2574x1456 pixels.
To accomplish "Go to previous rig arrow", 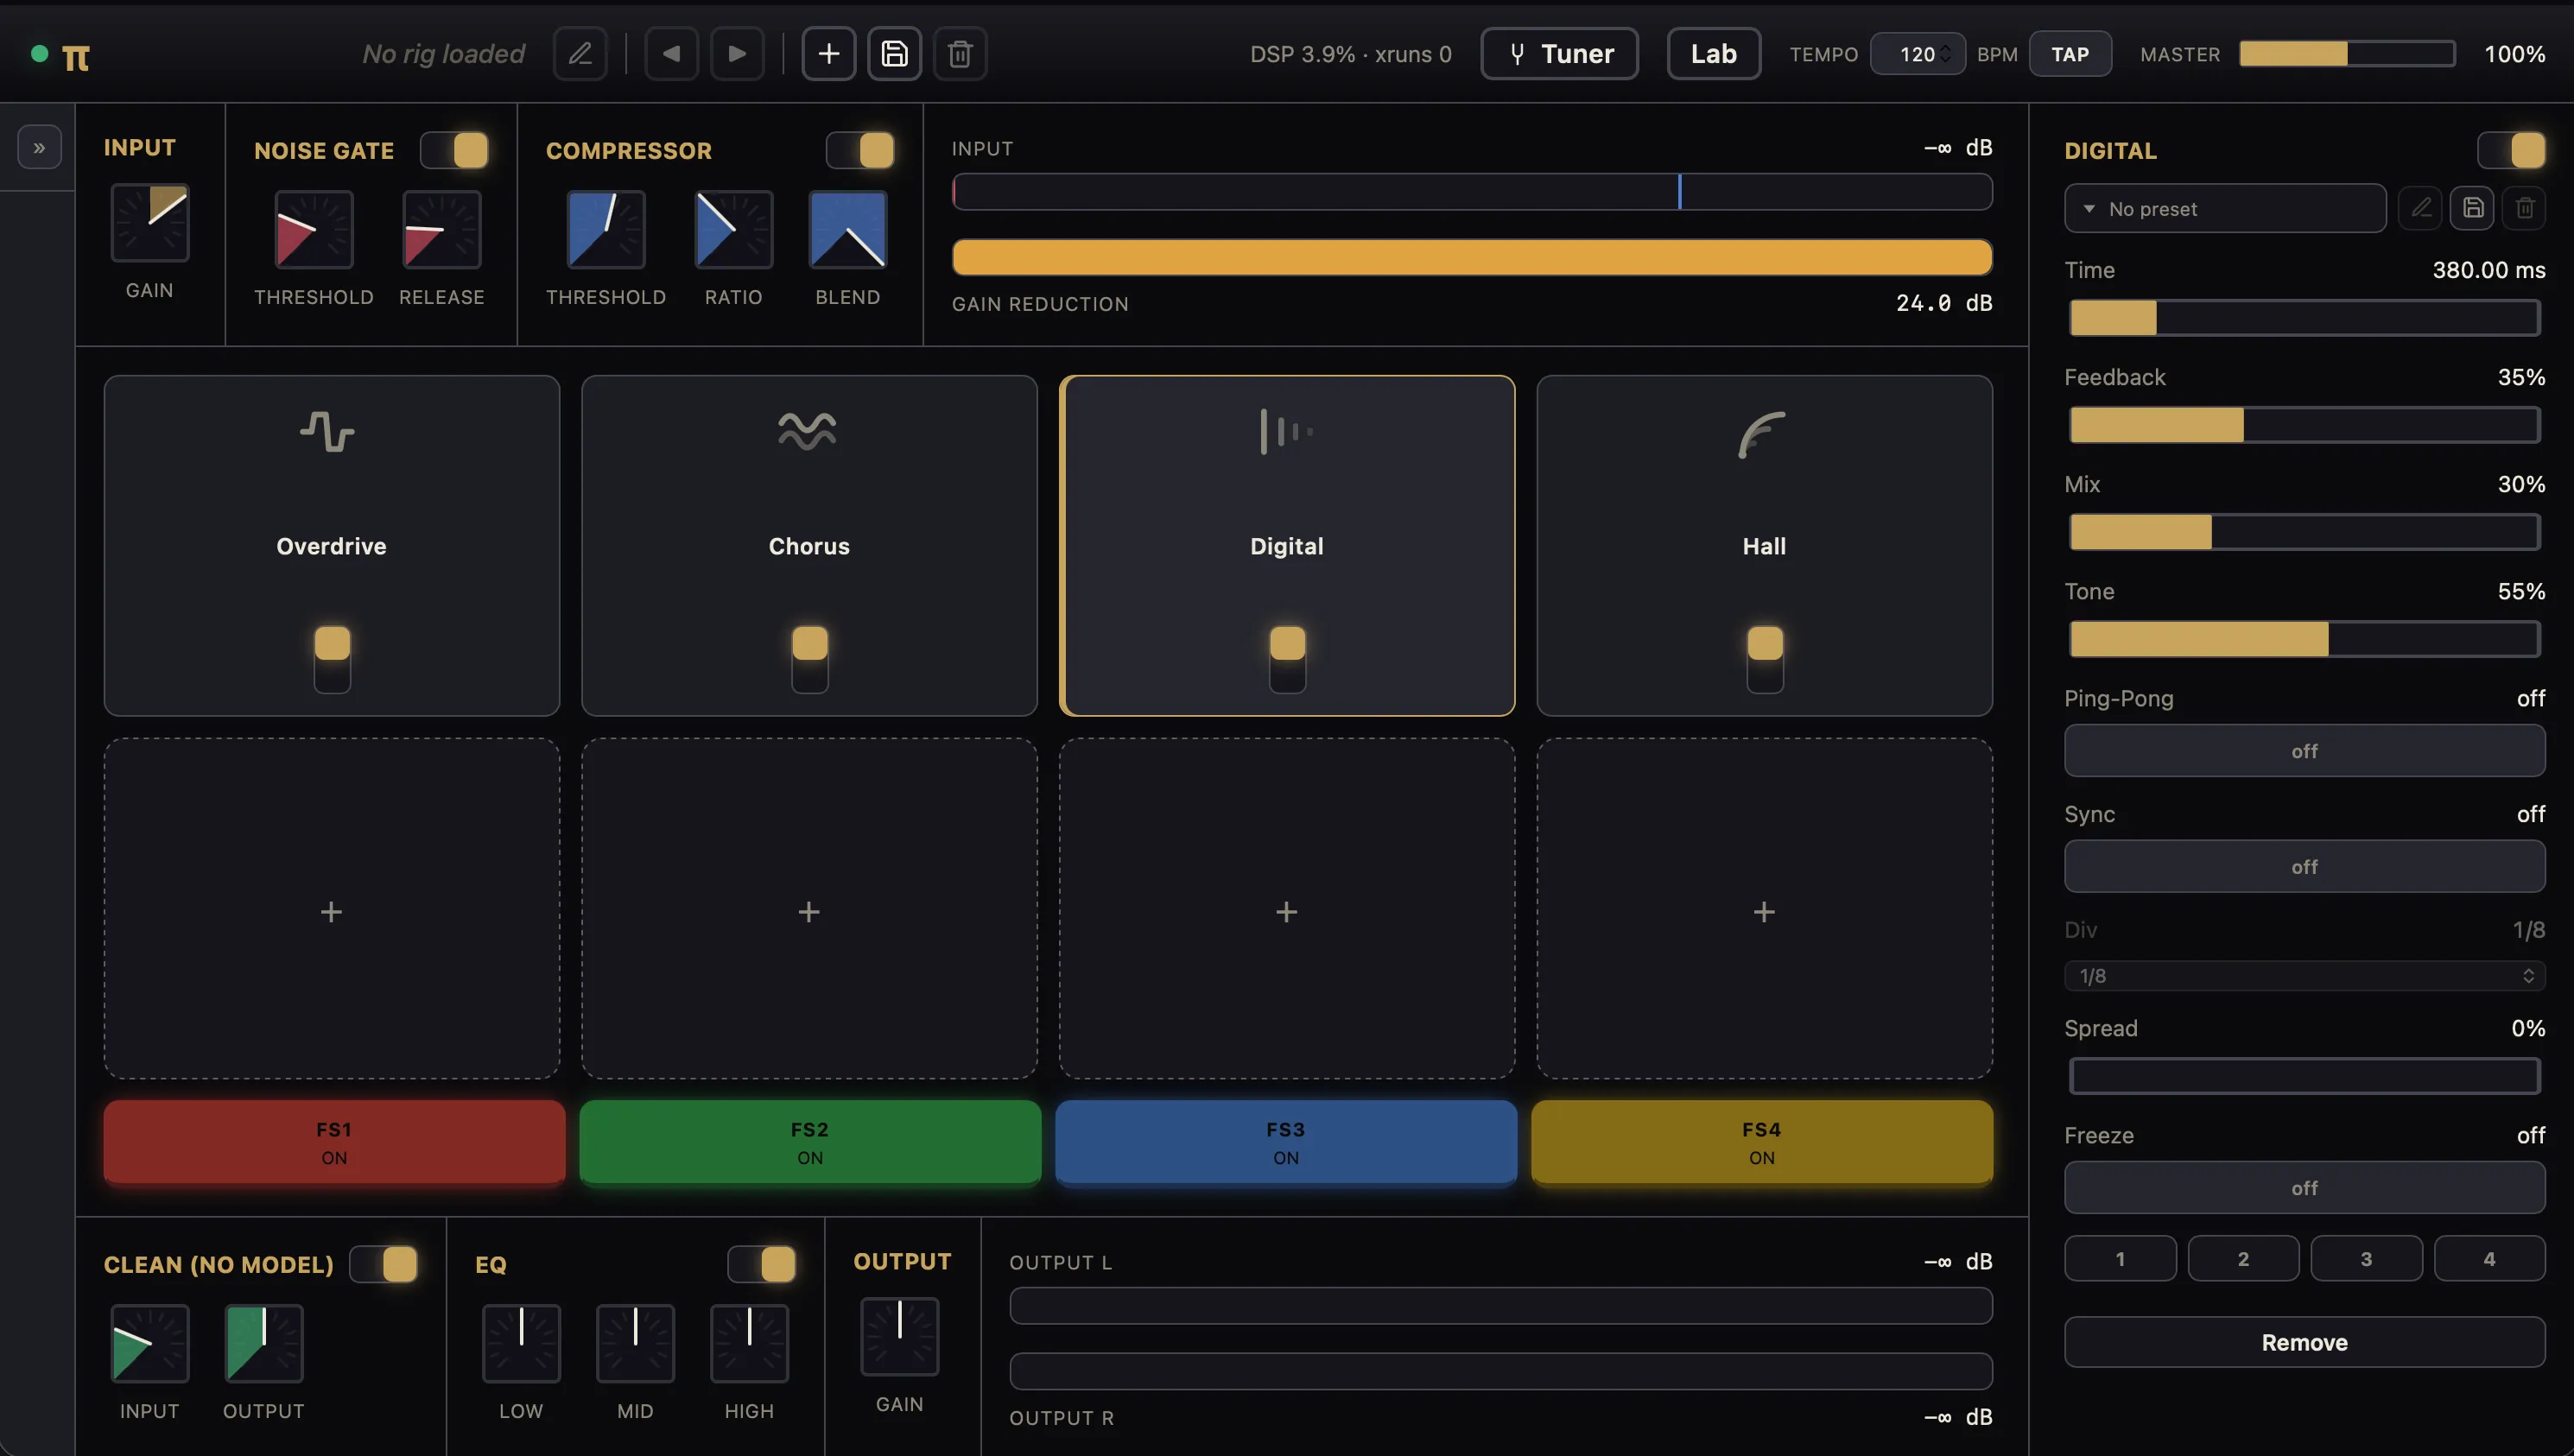I will tap(671, 54).
